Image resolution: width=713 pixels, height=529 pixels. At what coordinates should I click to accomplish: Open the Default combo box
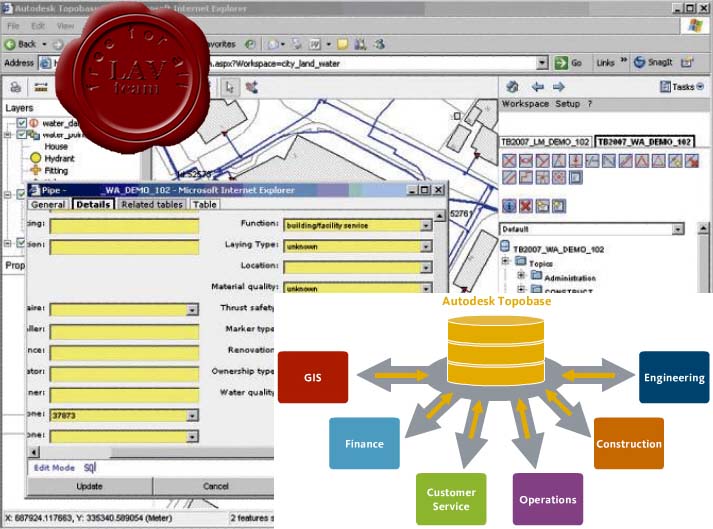point(592,229)
